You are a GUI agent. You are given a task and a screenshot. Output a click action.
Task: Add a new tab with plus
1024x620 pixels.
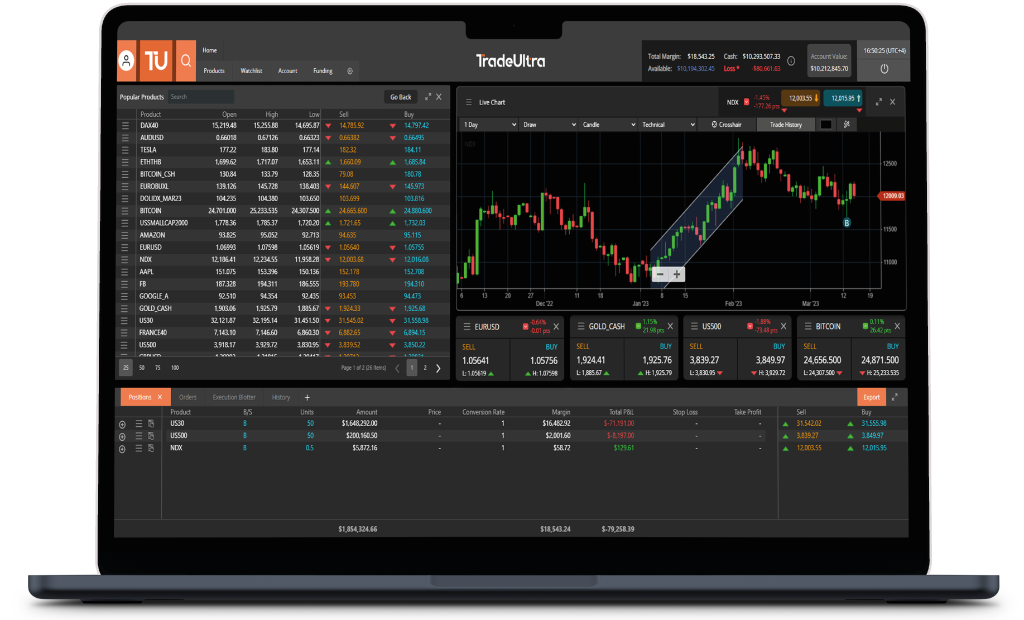(307, 397)
